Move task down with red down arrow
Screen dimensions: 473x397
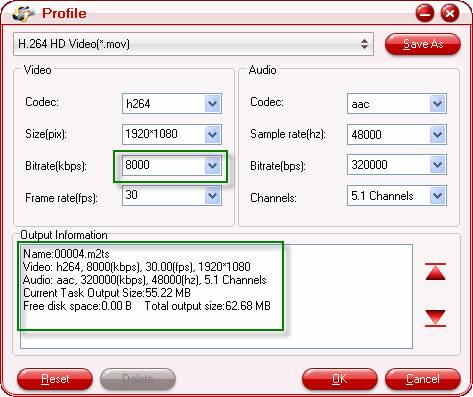point(435,318)
